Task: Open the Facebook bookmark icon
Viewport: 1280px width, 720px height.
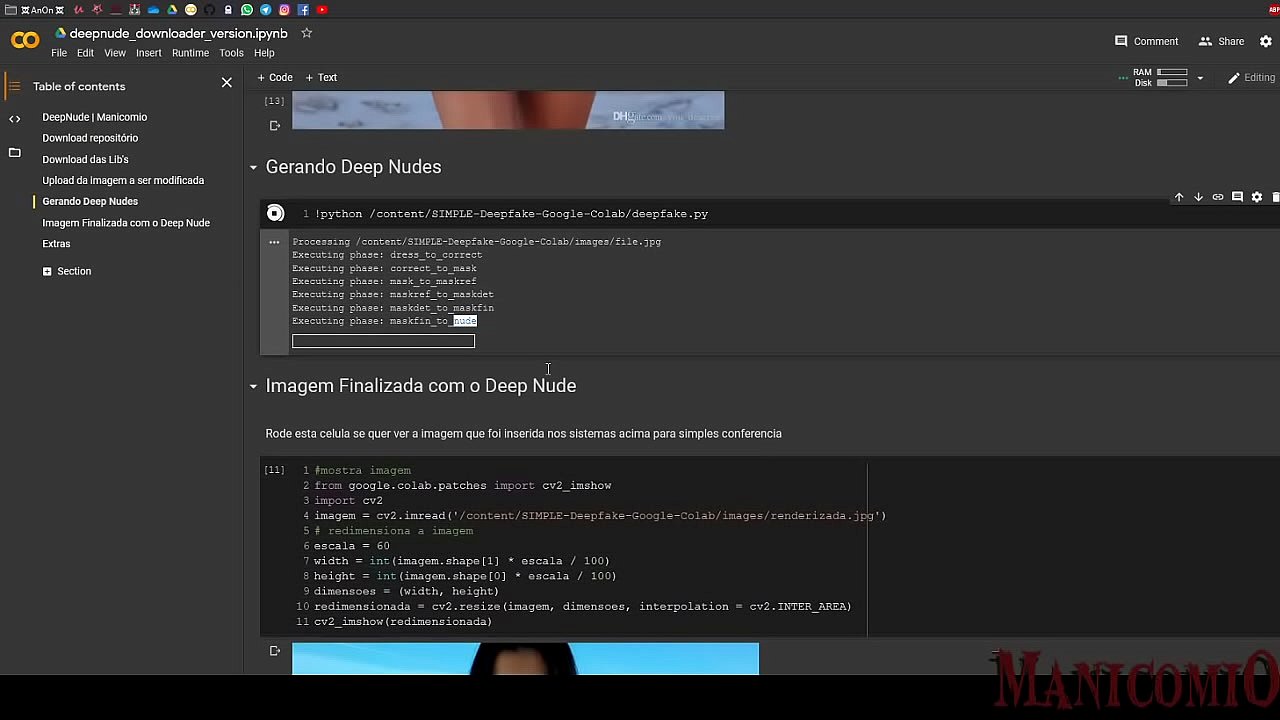Action: 303,10
